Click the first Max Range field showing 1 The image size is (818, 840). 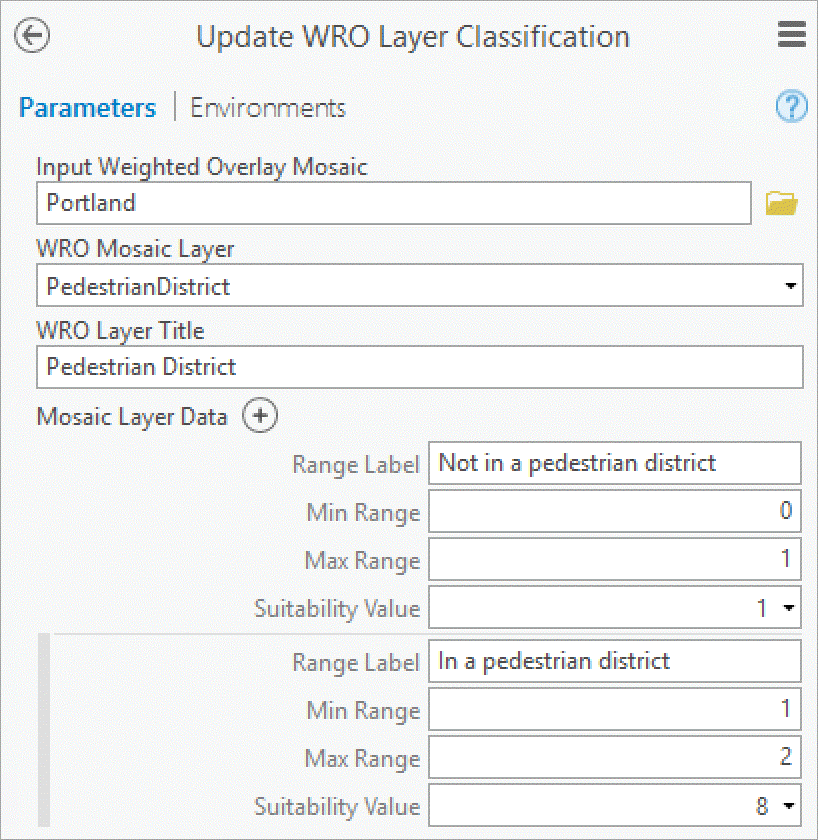pyautogui.click(x=614, y=560)
